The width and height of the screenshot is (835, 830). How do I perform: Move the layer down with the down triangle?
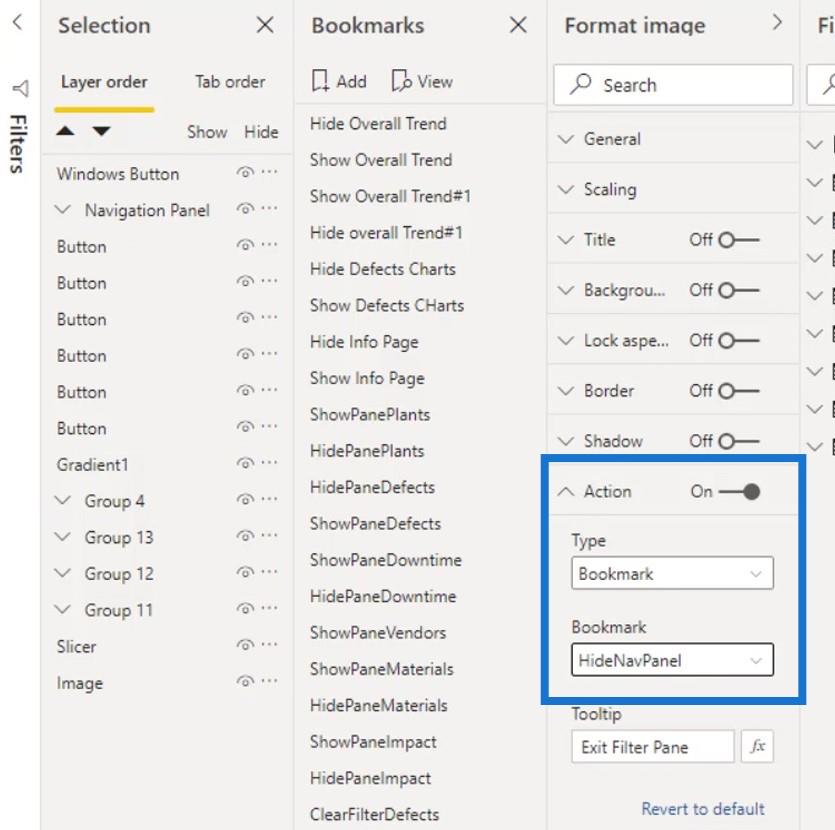tap(101, 131)
